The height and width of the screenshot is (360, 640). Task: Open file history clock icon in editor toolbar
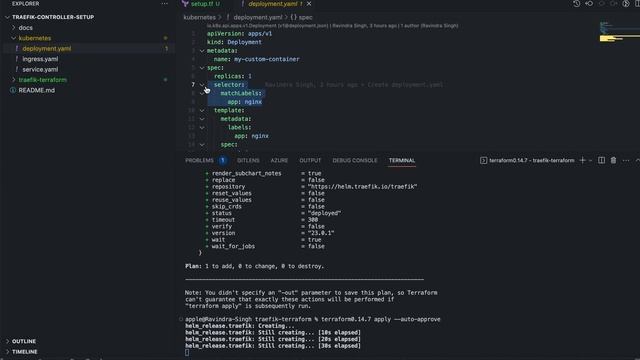coord(576,4)
